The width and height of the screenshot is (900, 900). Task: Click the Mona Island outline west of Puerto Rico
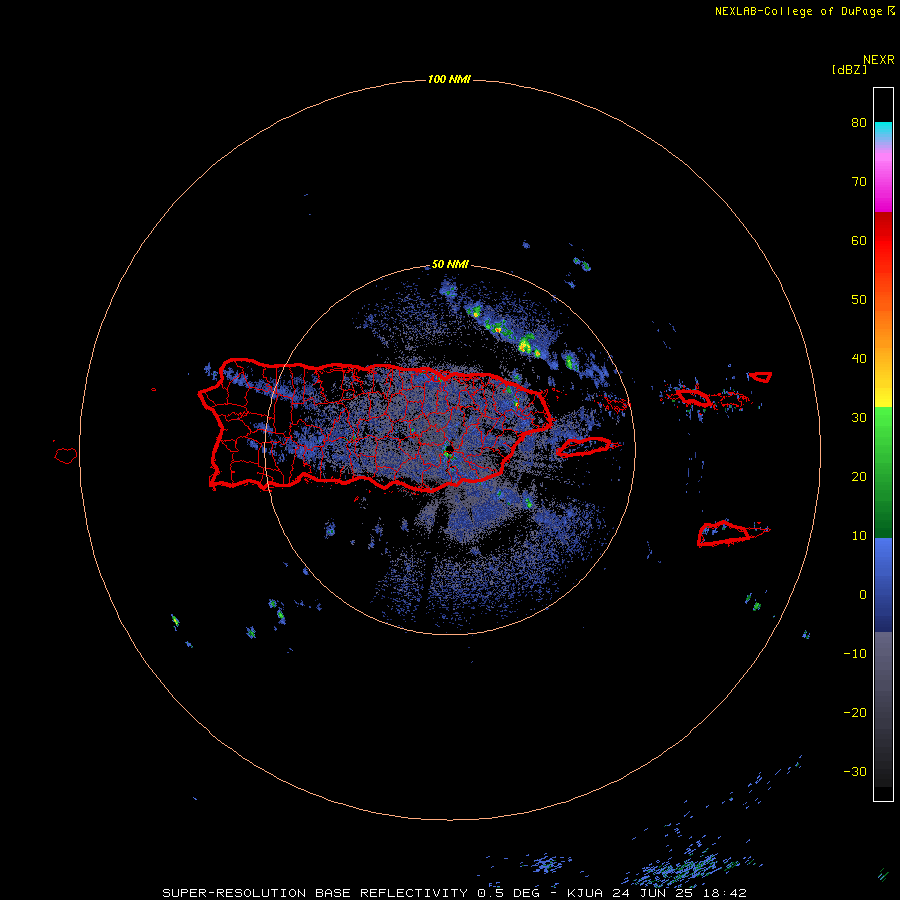(66, 455)
